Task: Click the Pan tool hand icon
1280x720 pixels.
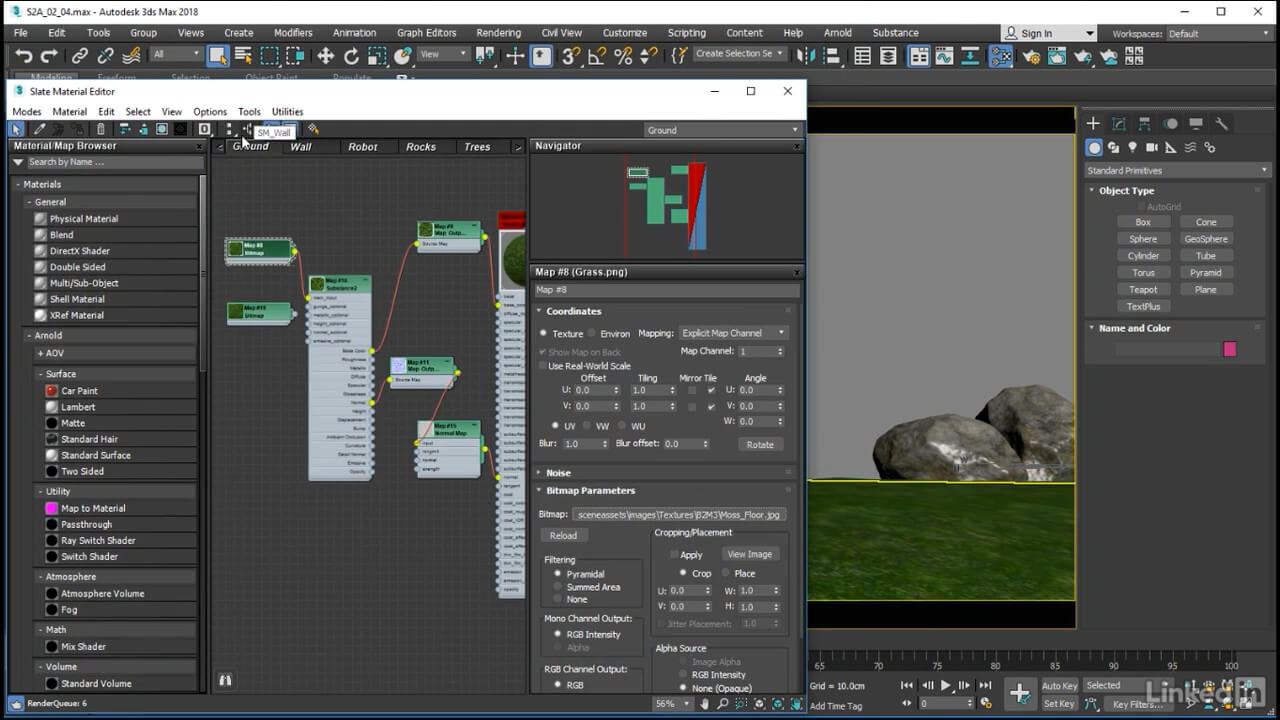Action: point(705,704)
